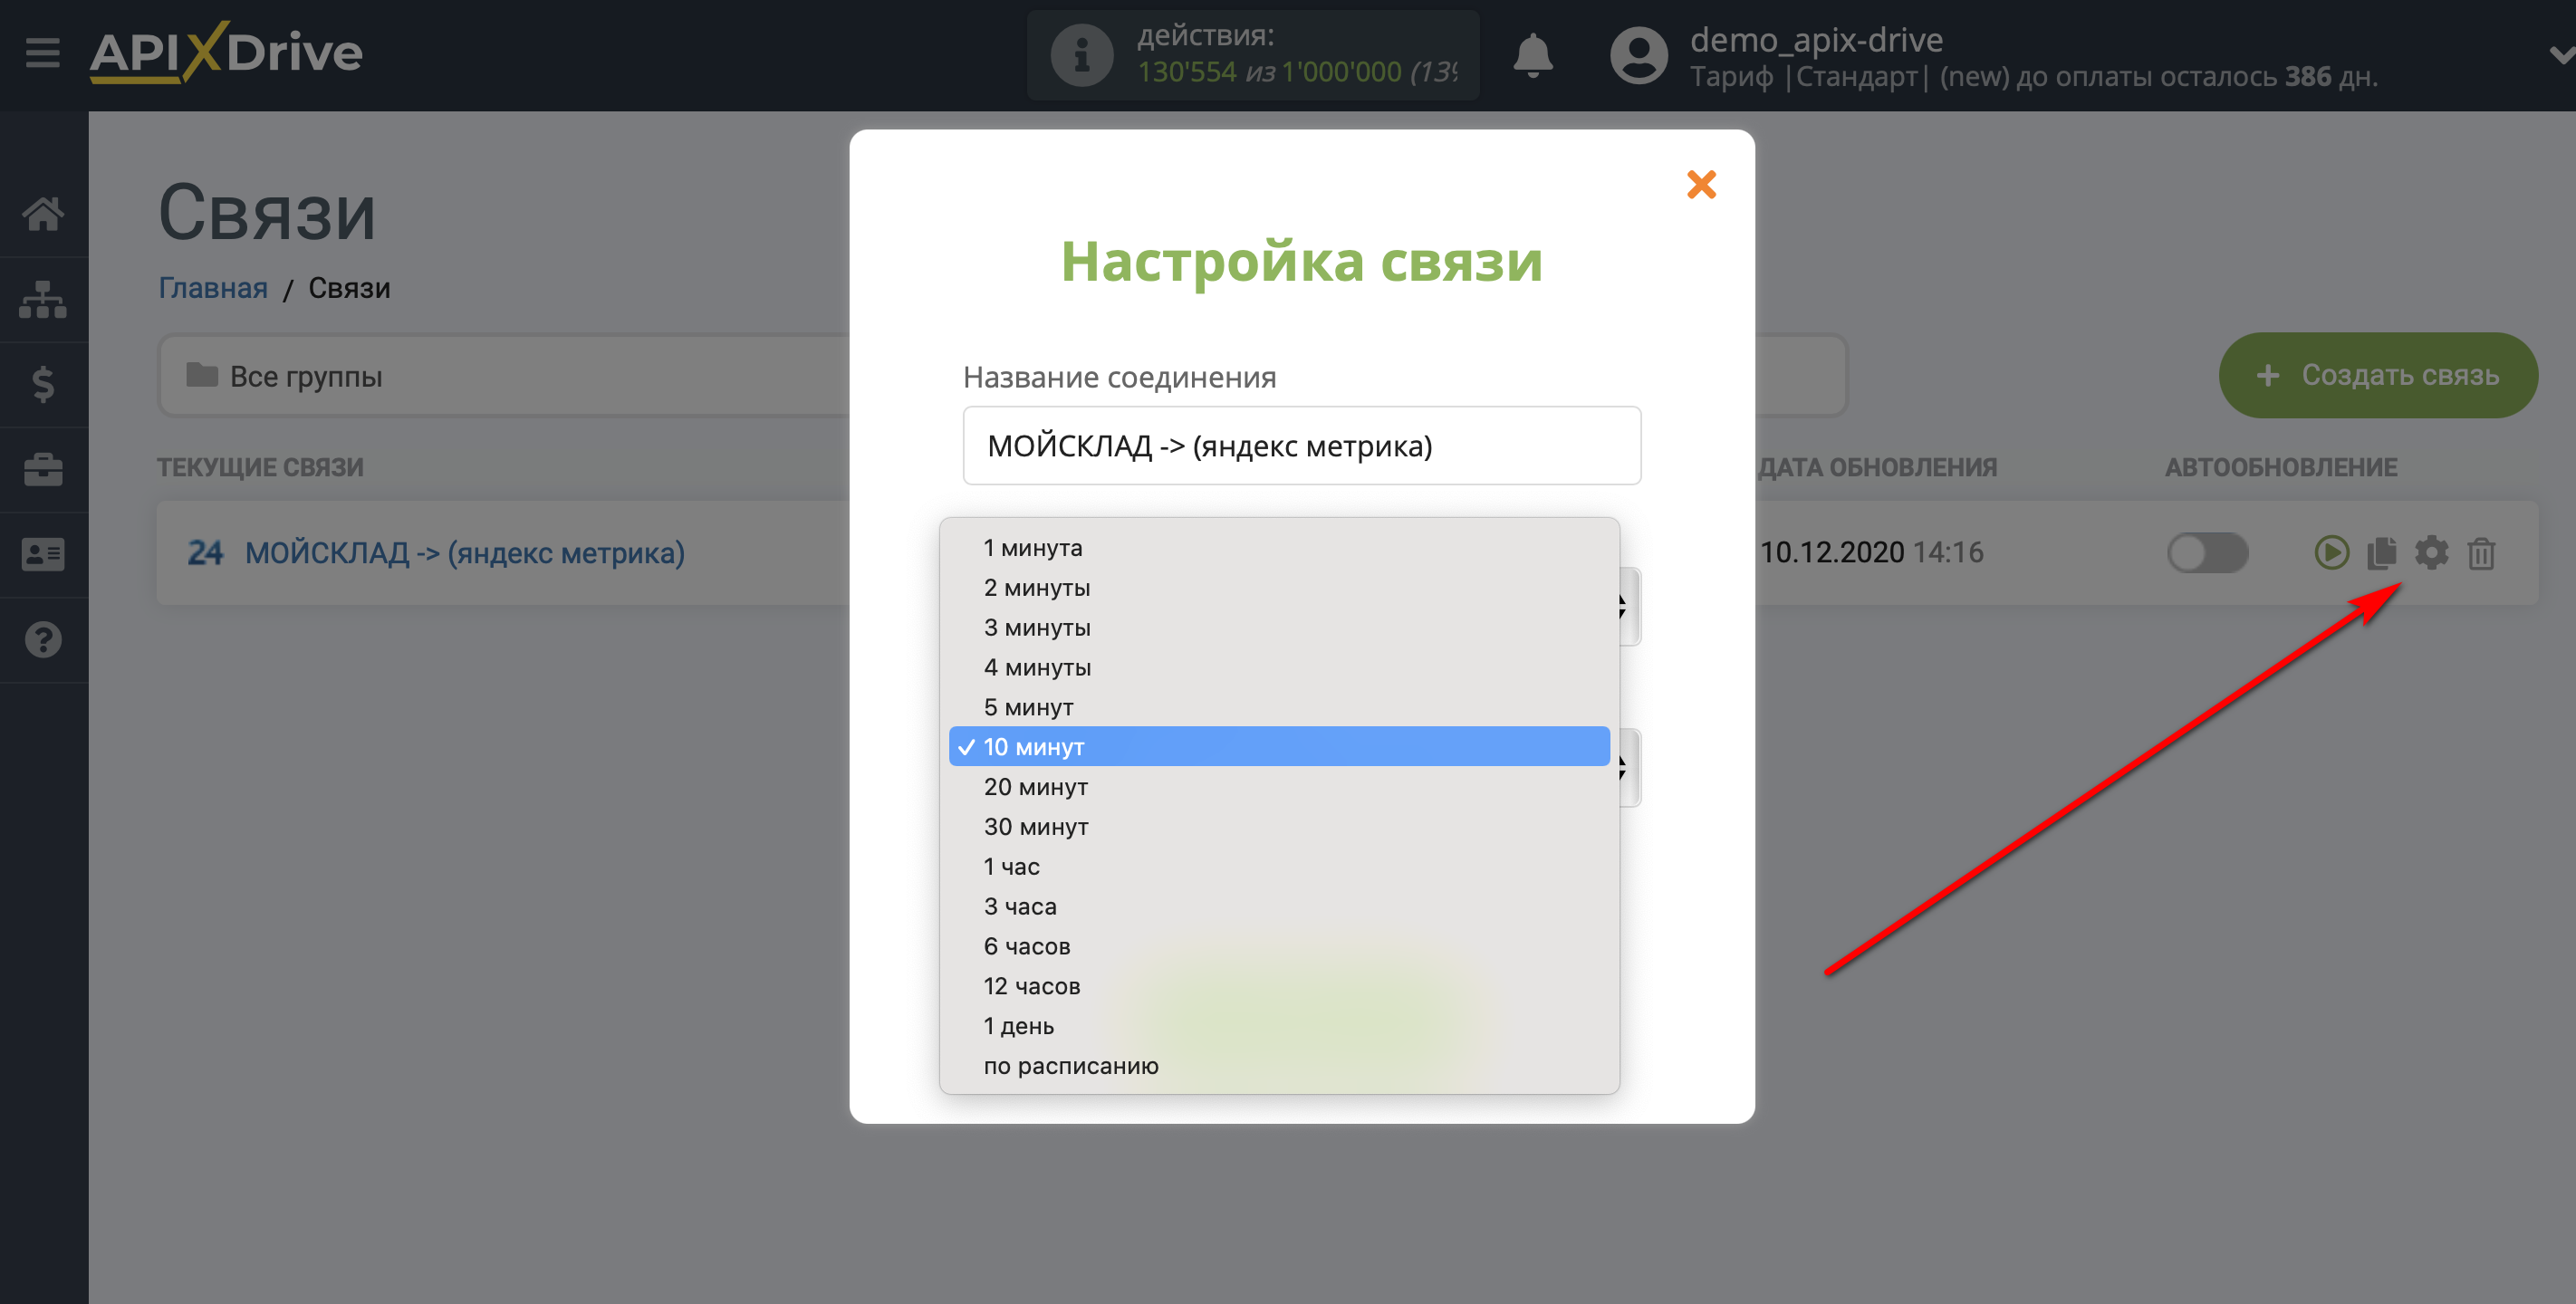Select 3 минуты interval option

[1279, 628]
